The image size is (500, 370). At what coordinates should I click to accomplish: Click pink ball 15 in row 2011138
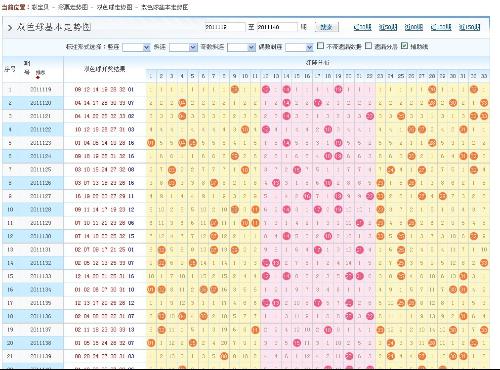click(297, 343)
